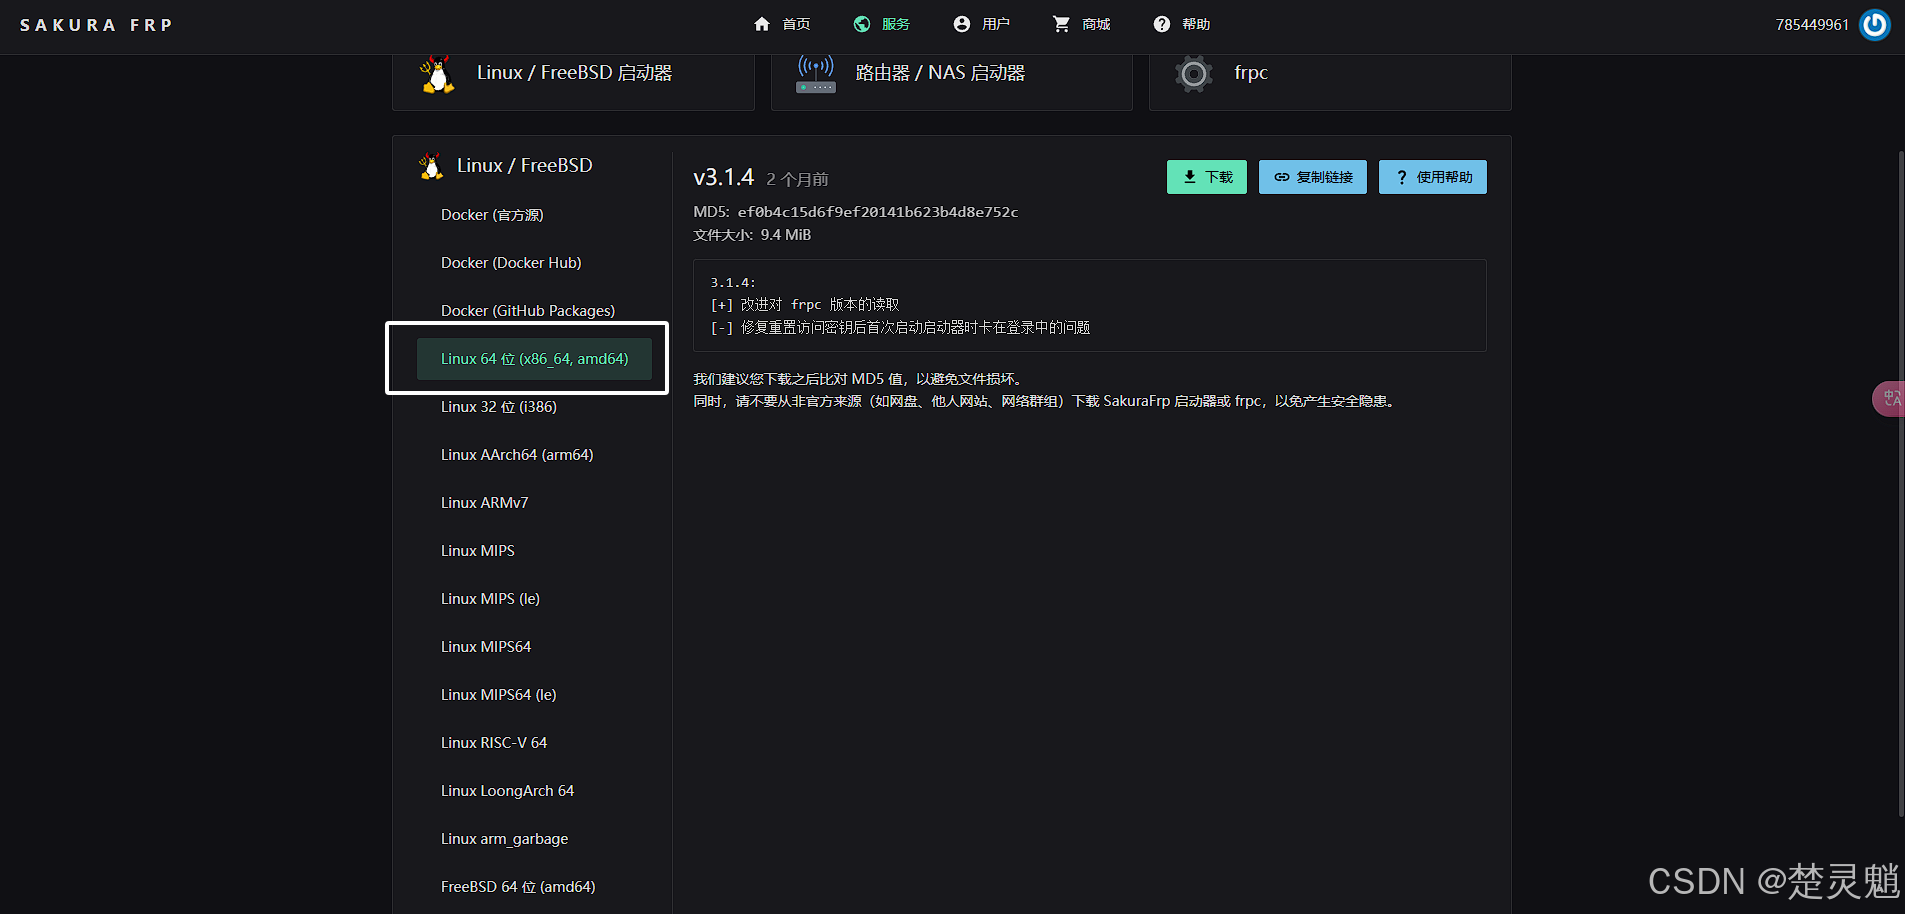Click the account icon beside 用户
Image resolution: width=1905 pixels, height=914 pixels.
[x=962, y=24]
